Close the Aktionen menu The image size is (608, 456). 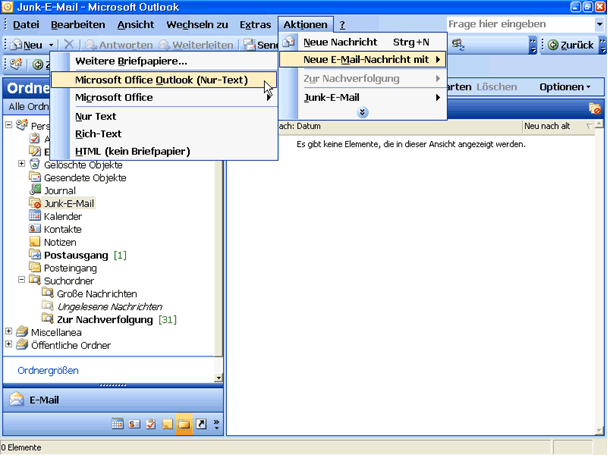(x=305, y=25)
